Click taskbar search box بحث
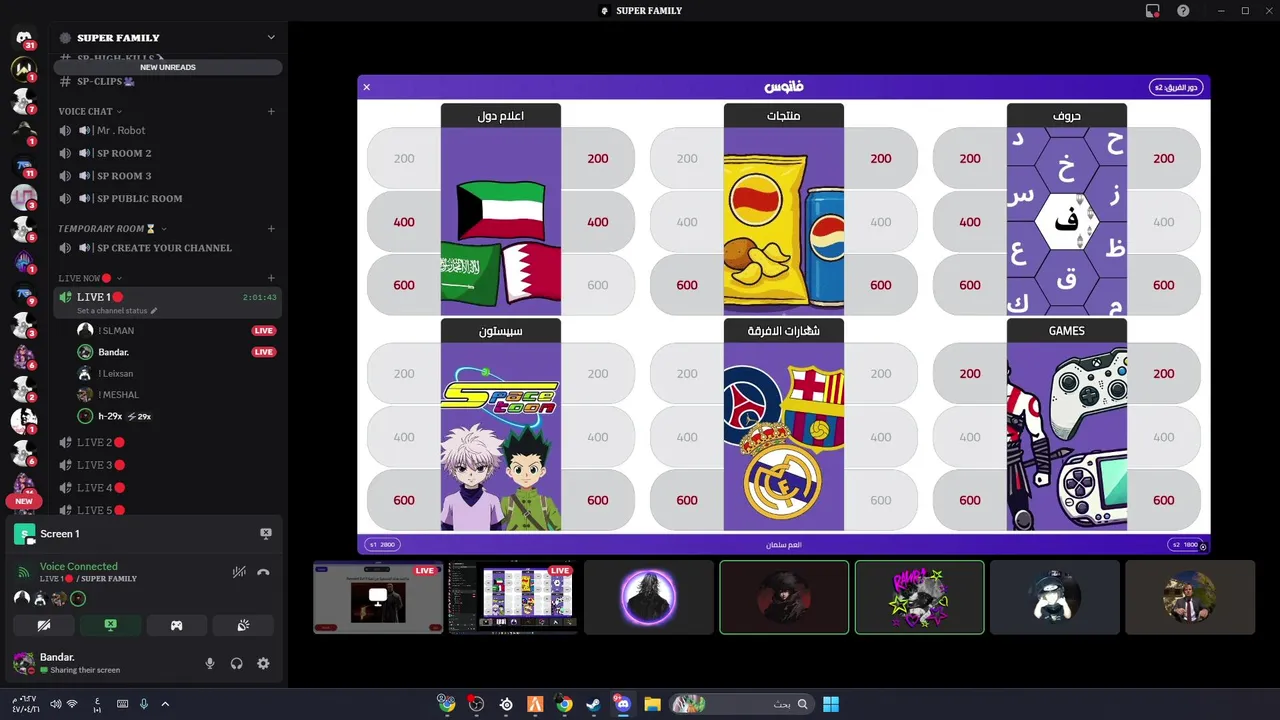Screen dimensions: 1280x720 740,704
